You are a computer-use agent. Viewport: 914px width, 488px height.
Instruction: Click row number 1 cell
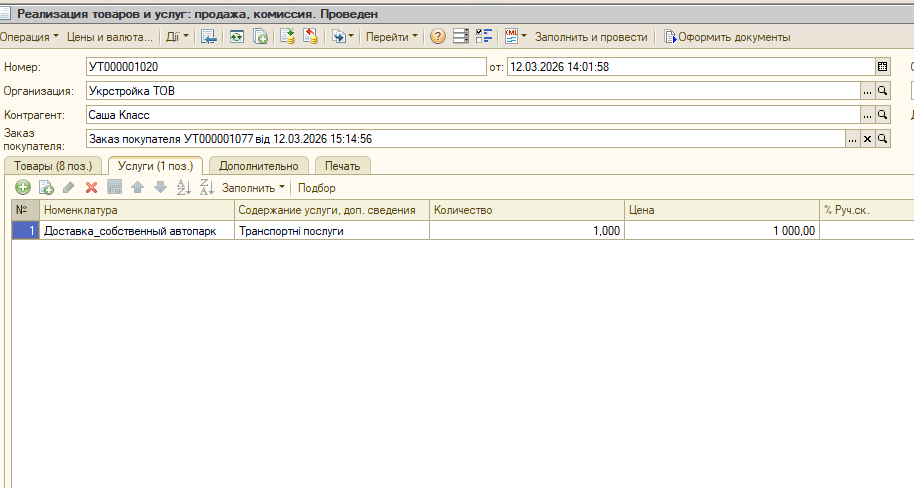[x=26, y=231]
